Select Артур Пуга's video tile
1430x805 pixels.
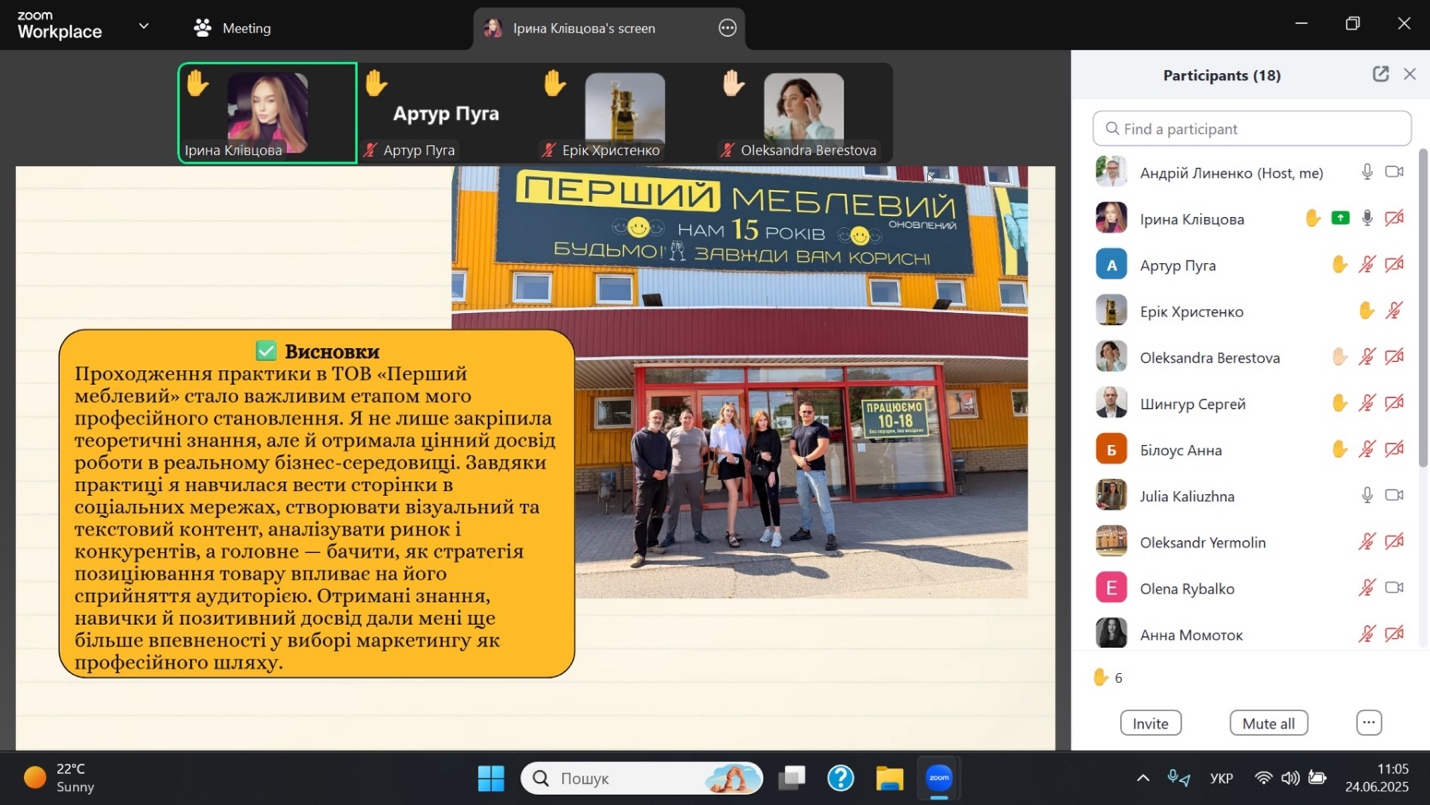(446, 112)
